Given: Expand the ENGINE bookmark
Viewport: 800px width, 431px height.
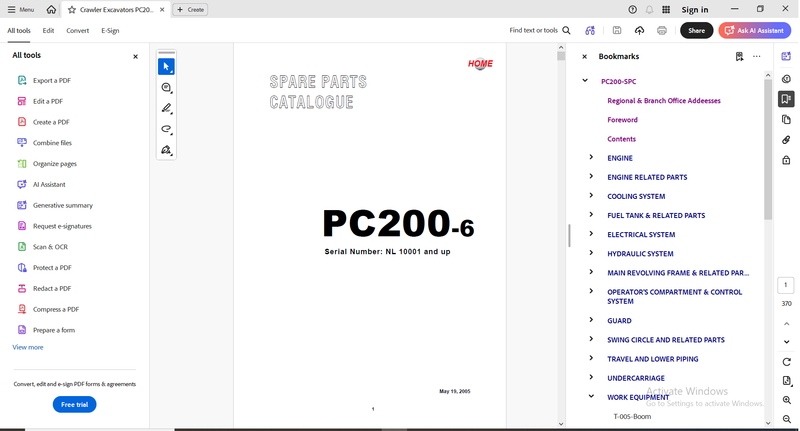Looking at the screenshot, I should [591, 158].
